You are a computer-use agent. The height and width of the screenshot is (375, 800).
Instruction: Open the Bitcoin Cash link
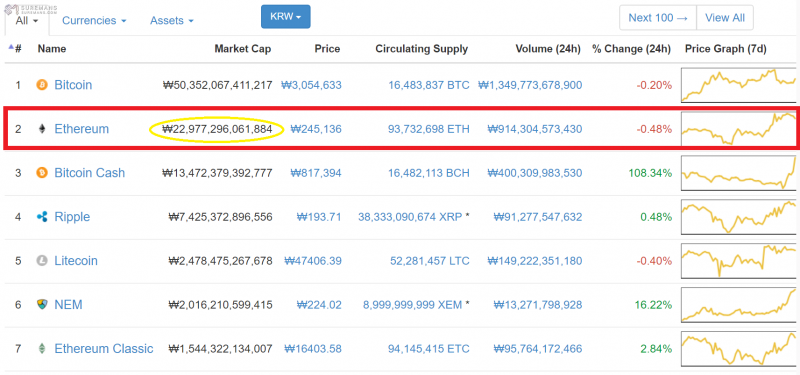[x=89, y=173]
